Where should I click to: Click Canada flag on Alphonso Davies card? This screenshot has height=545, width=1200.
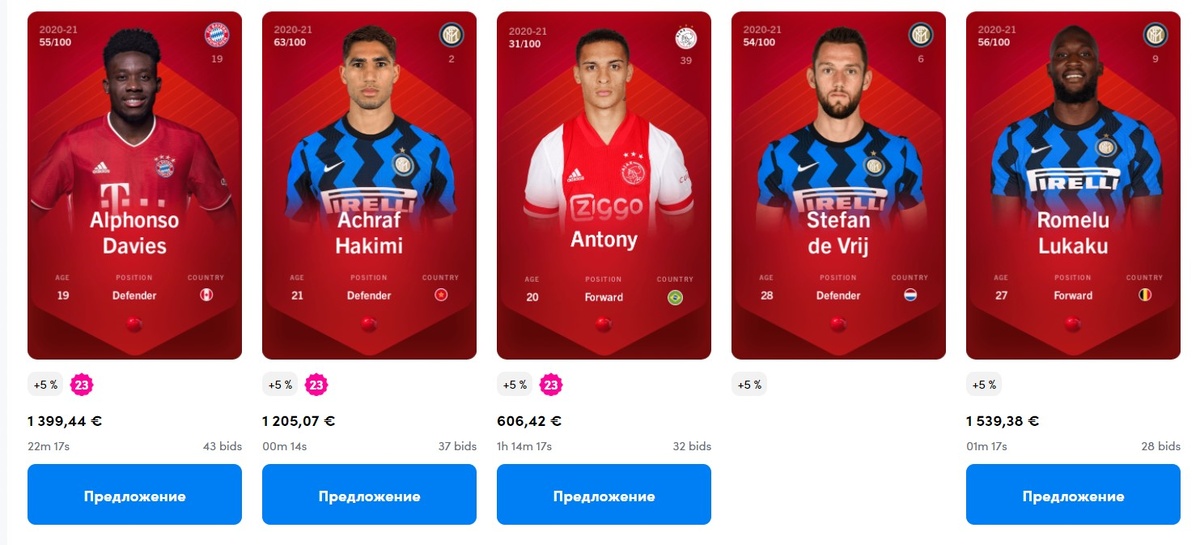[207, 295]
